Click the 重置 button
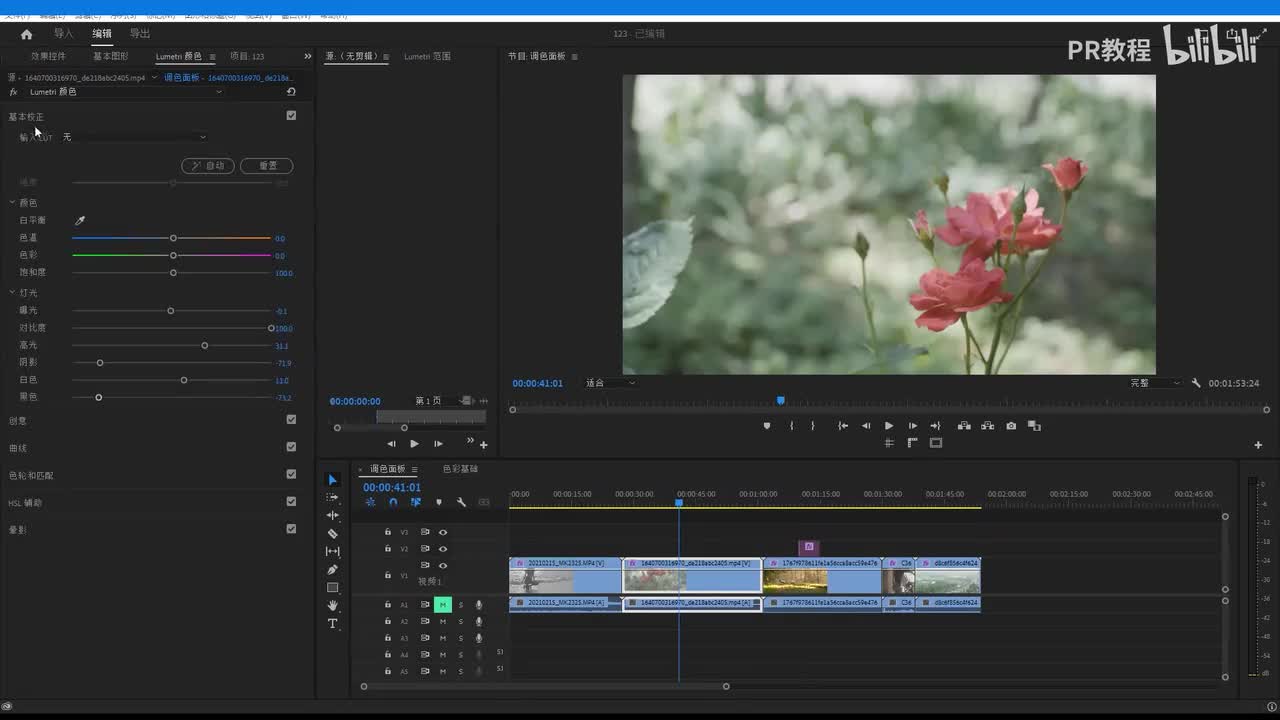1280x720 pixels. 267,166
